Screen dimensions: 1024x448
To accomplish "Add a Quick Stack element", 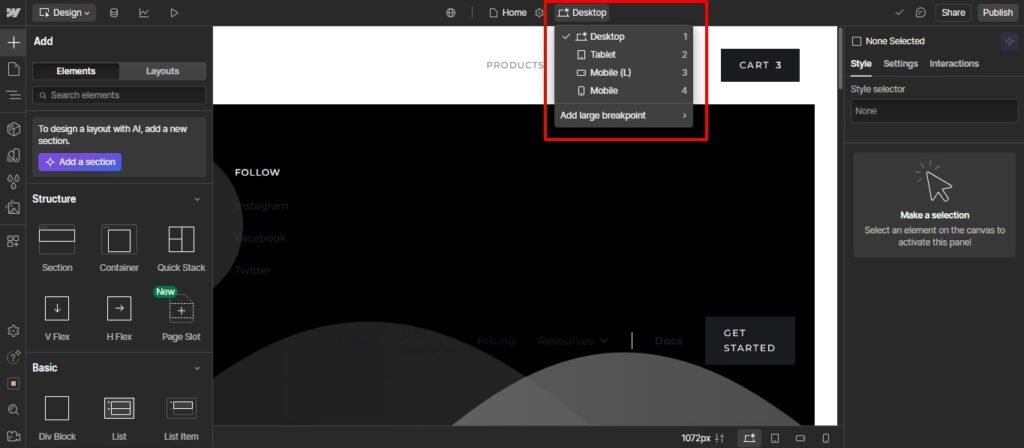I will pos(181,248).
